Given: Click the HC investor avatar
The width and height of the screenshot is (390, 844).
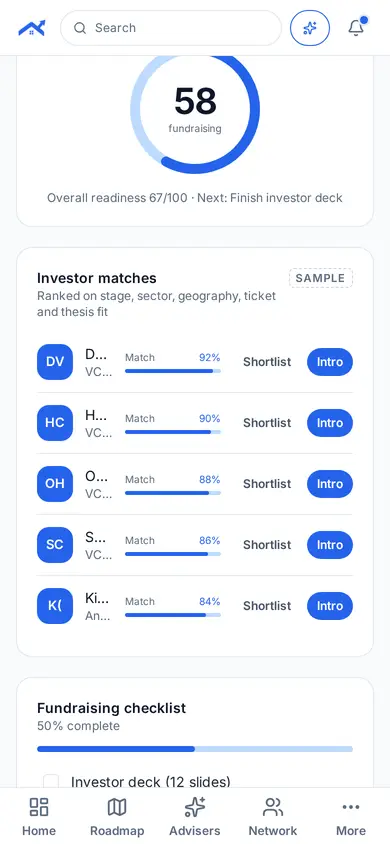Looking at the screenshot, I should pos(55,423).
